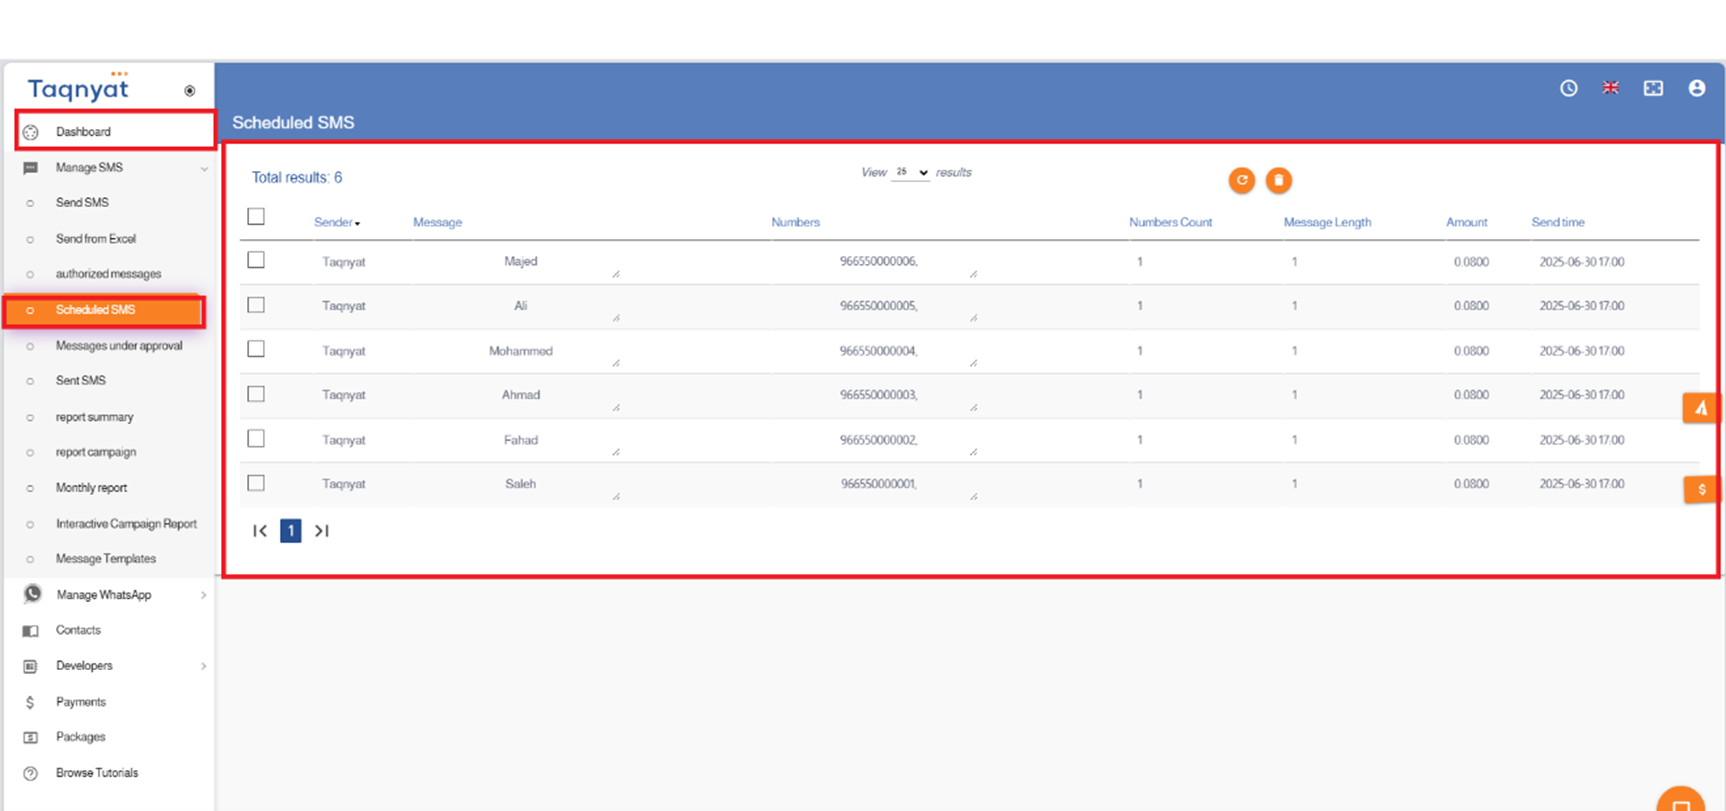The height and width of the screenshot is (811, 1726).
Task: Click the Numbers Count column header
Action: tap(1171, 222)
